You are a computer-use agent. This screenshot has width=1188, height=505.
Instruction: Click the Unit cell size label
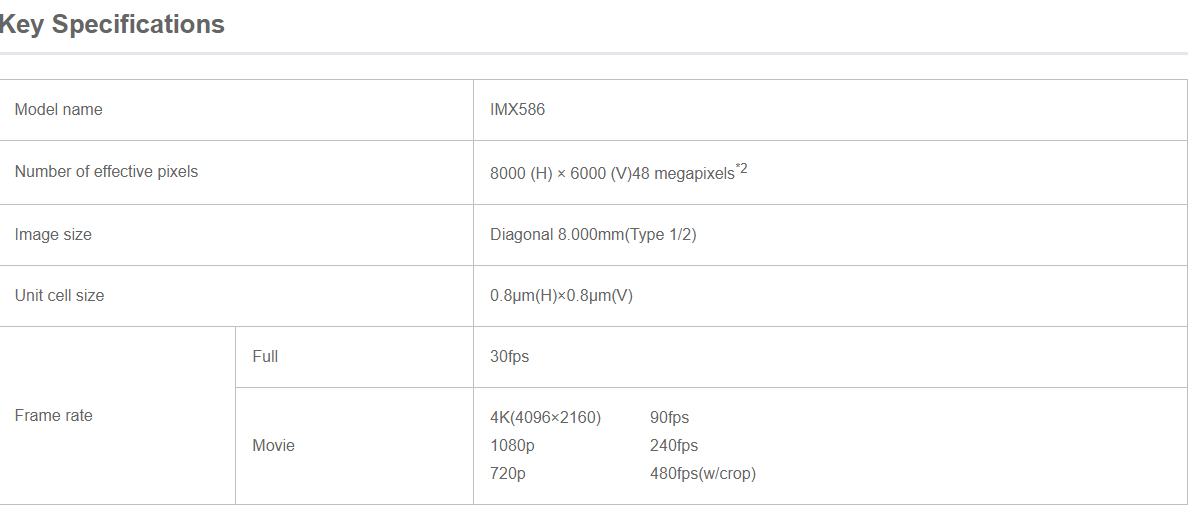tap(59, 296)
